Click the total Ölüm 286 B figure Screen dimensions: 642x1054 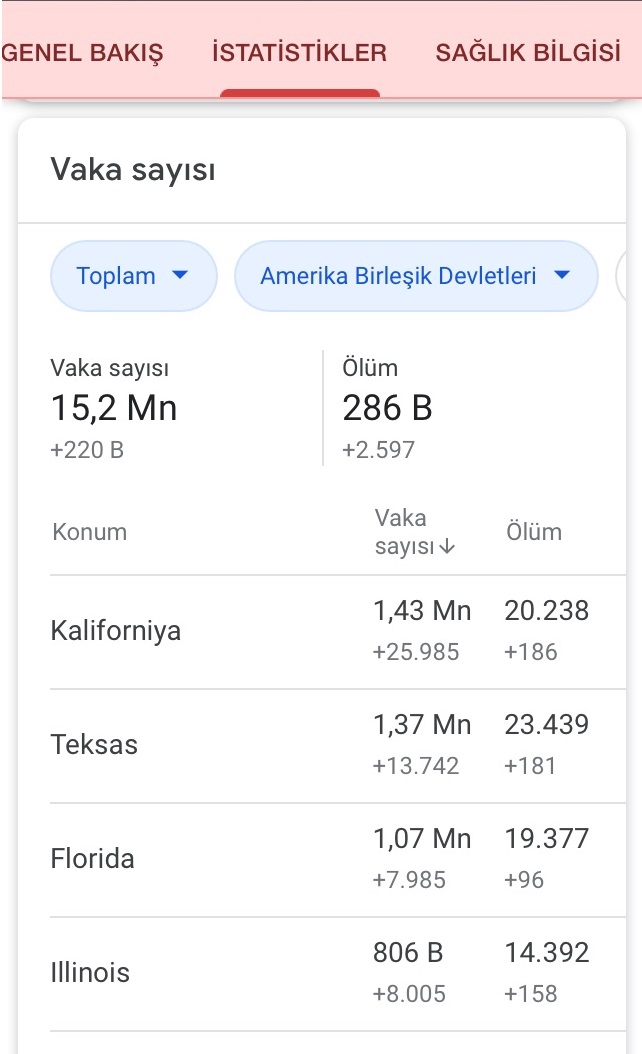tap(387, 408)
